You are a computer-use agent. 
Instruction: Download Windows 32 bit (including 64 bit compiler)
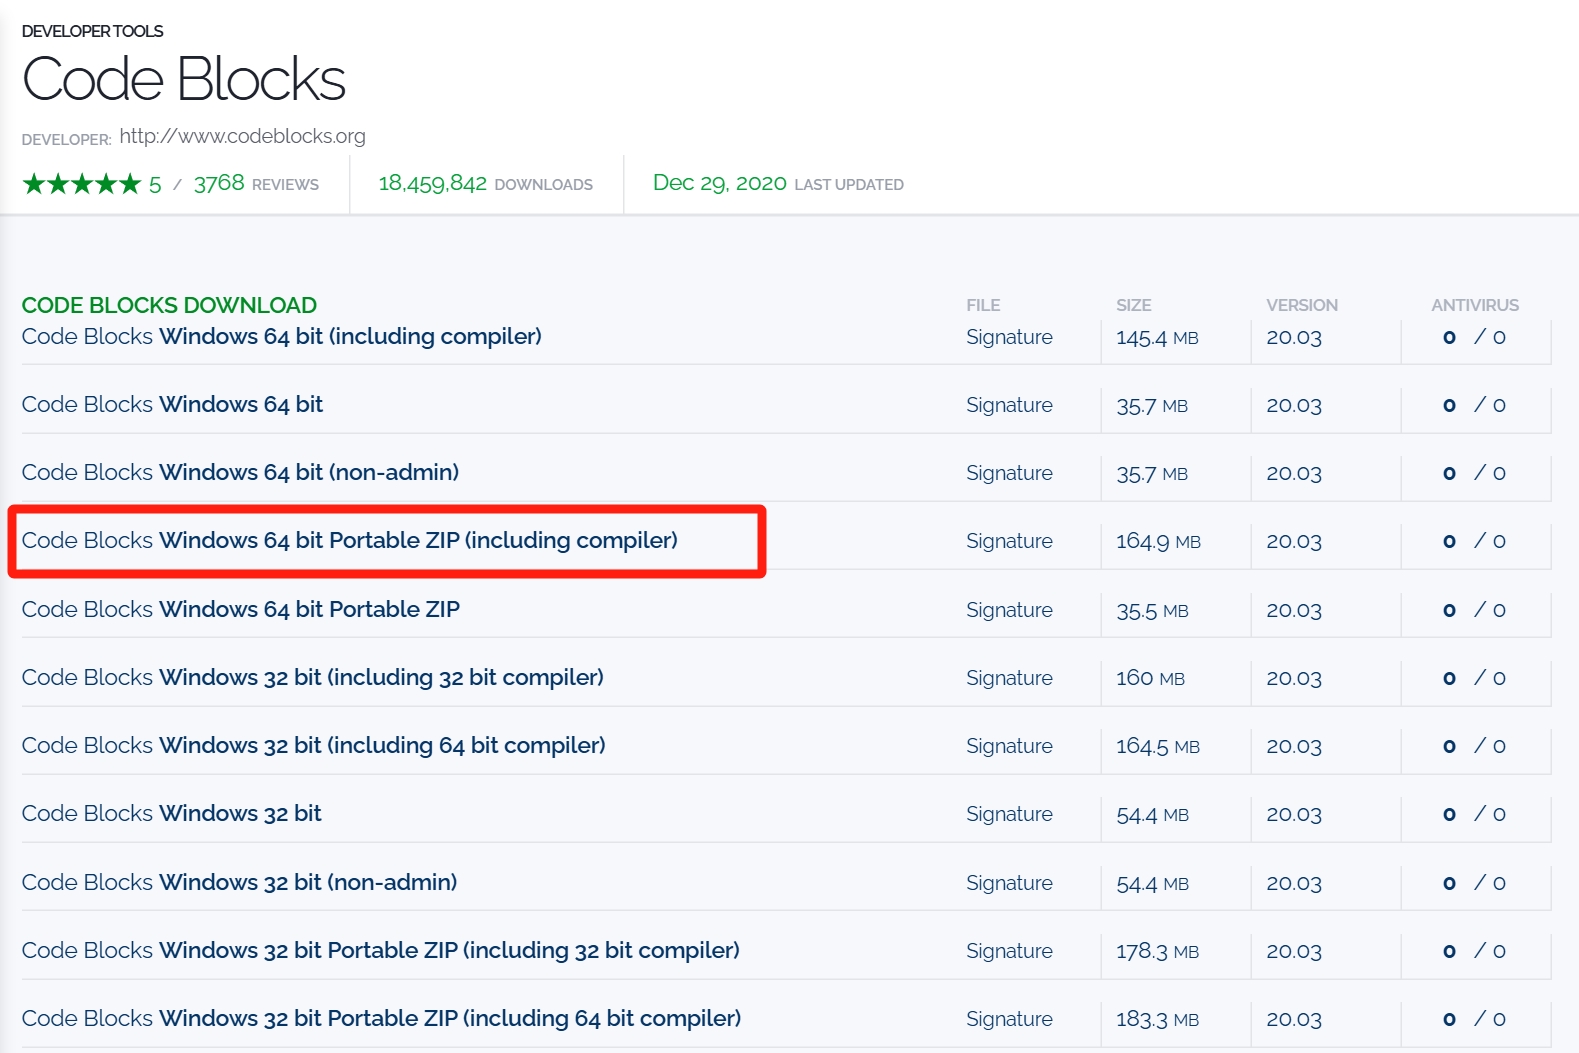[314, 746]
